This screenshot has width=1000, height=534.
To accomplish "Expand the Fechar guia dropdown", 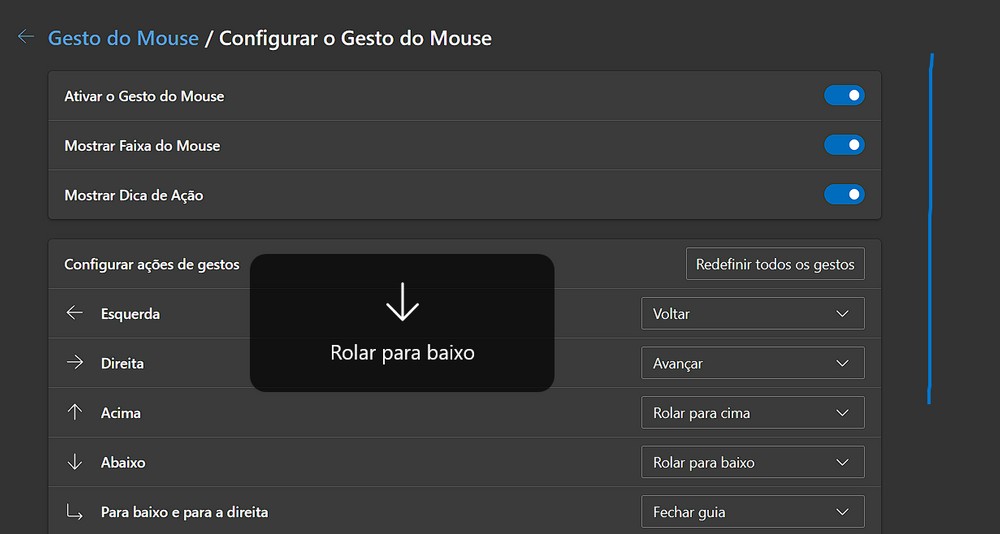I will pos(752,512).
